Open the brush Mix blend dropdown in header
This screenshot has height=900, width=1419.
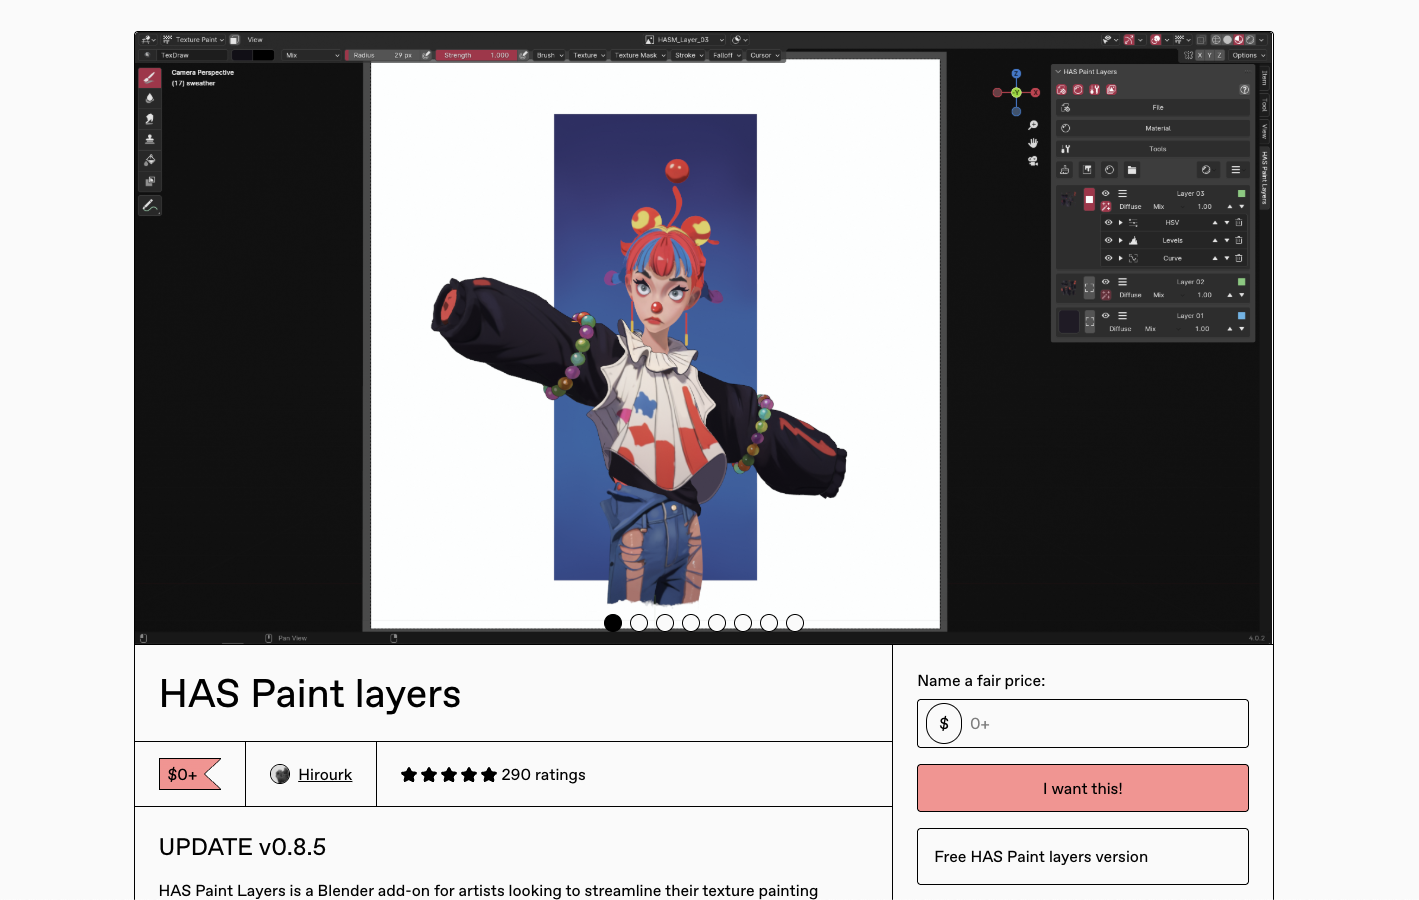point(312,55)
